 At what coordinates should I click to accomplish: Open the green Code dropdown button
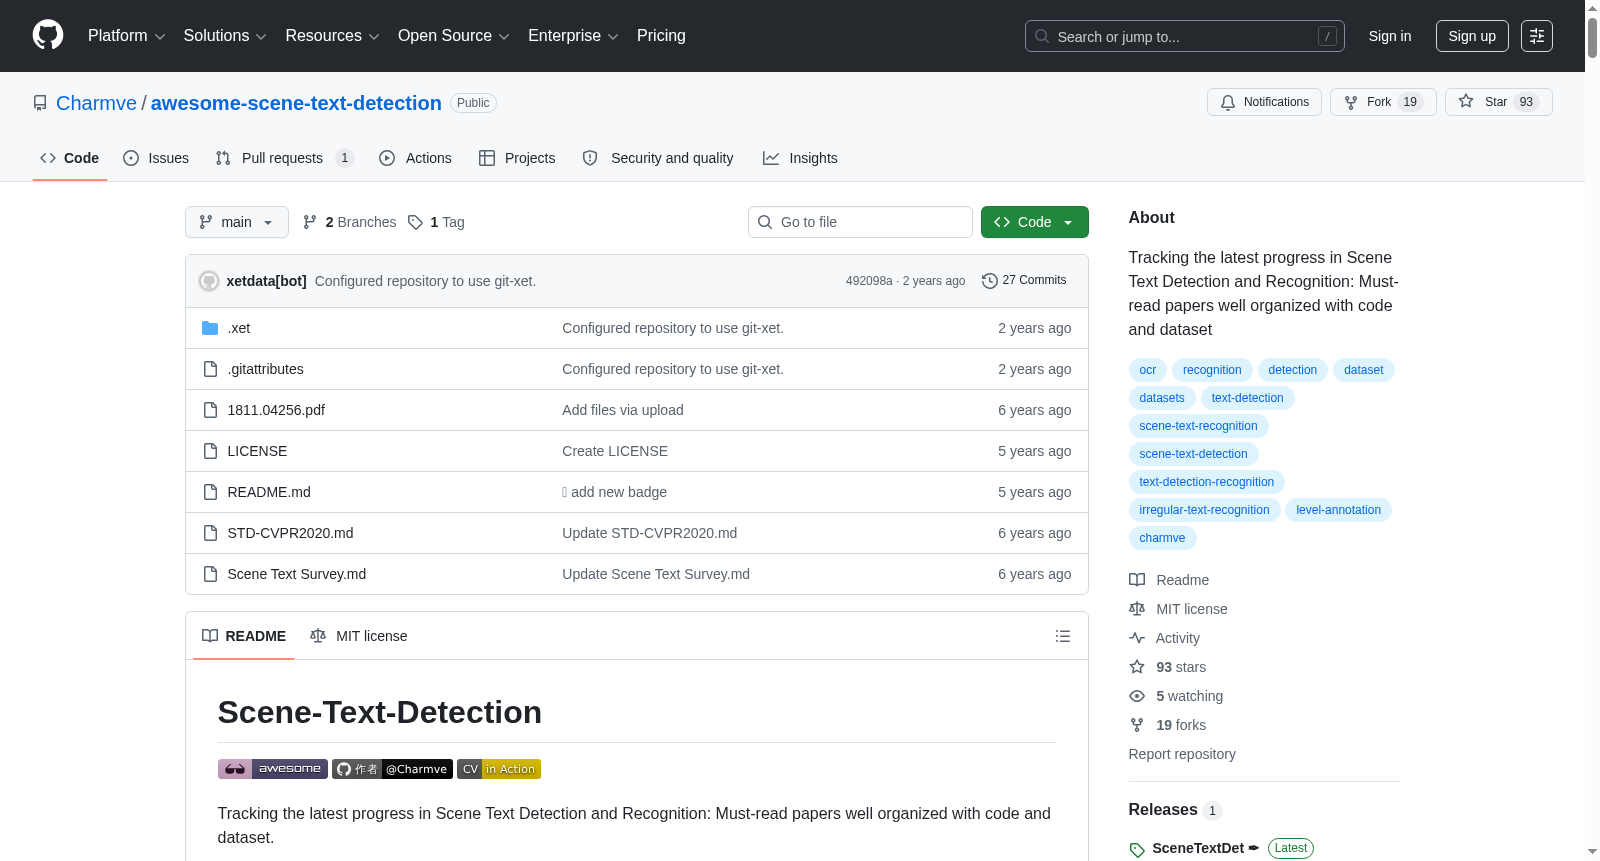(x=1035, y=222)
